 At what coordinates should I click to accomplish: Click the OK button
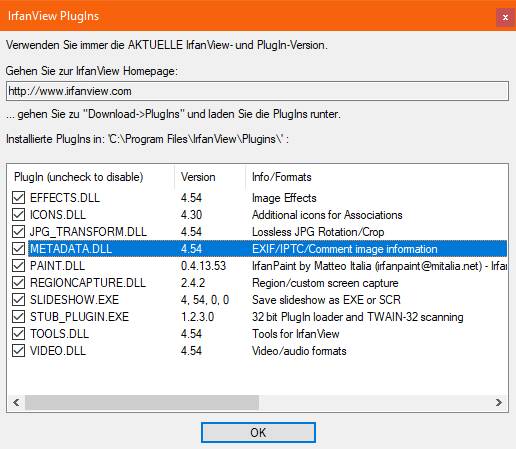pos(258,433)
